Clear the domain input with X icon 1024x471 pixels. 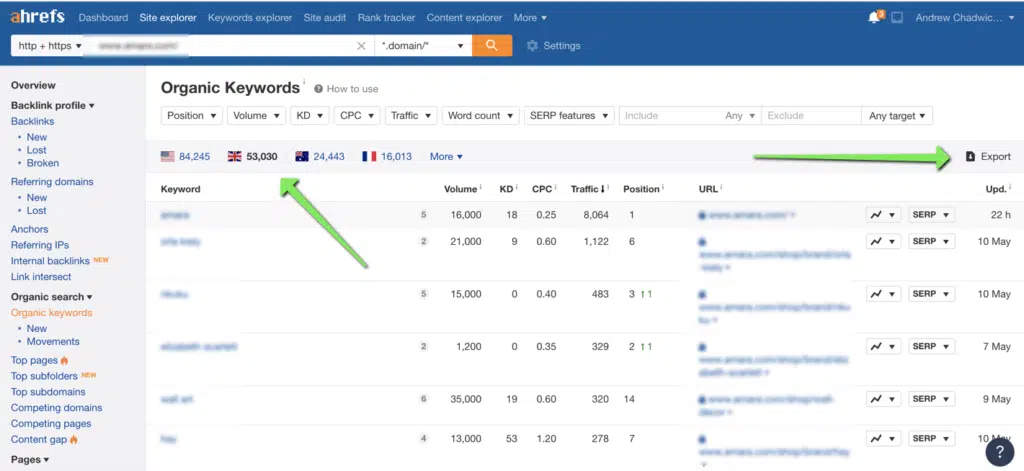(361, 46)
